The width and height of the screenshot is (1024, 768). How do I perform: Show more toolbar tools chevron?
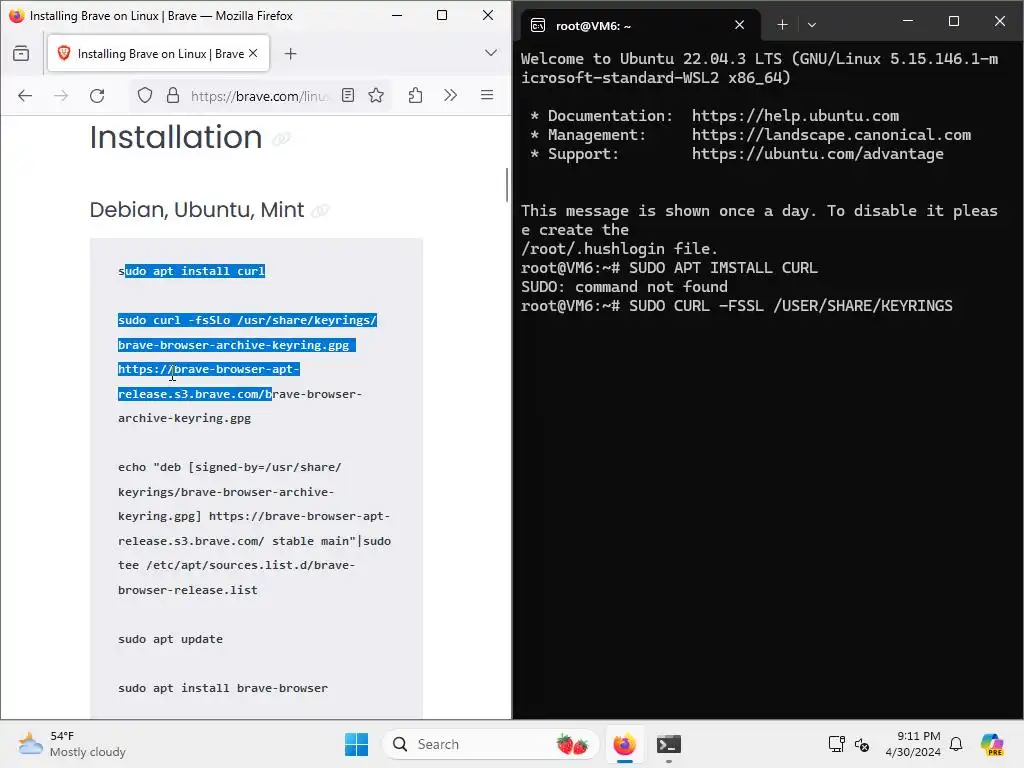[451, 95]
